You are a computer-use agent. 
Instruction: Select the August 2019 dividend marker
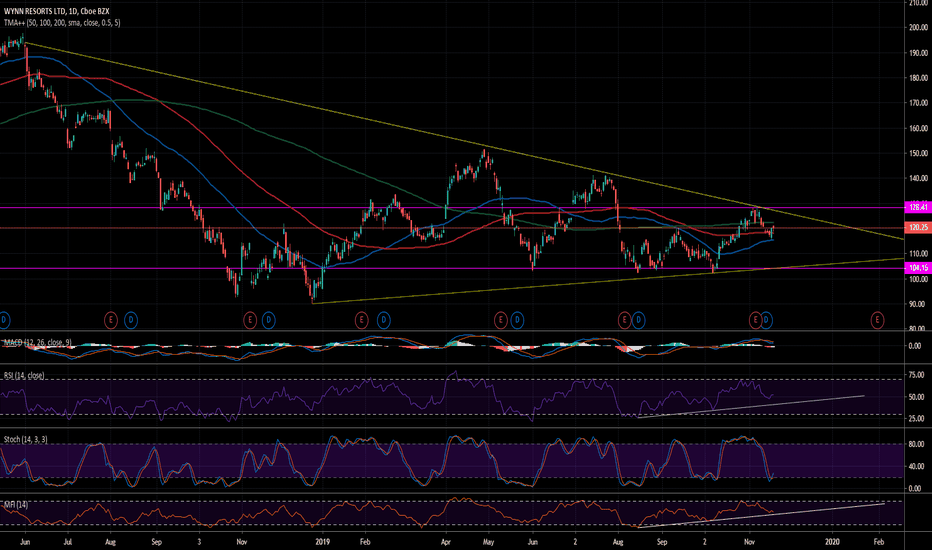pyautogui.click(x=638, y=320)
